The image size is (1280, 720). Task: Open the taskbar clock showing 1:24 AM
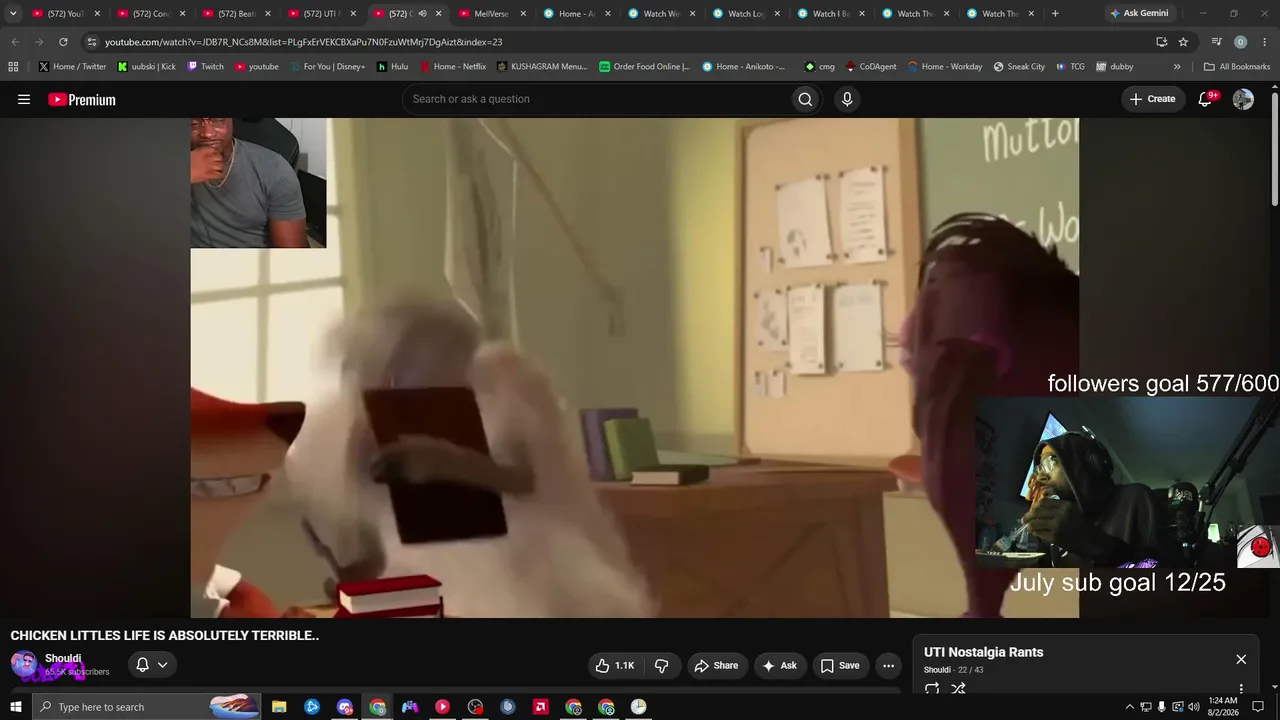click(1223, 707)
